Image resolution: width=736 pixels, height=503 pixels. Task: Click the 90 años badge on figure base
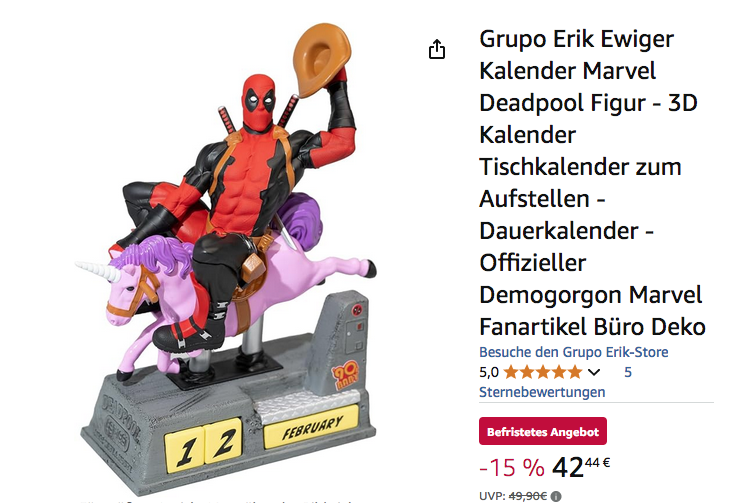[345, 374]
